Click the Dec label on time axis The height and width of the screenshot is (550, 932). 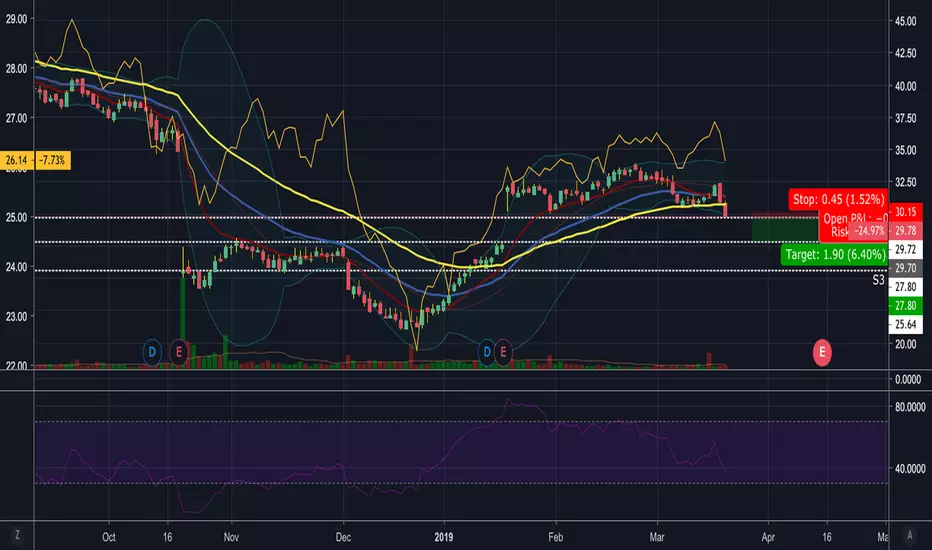point(343,537)
